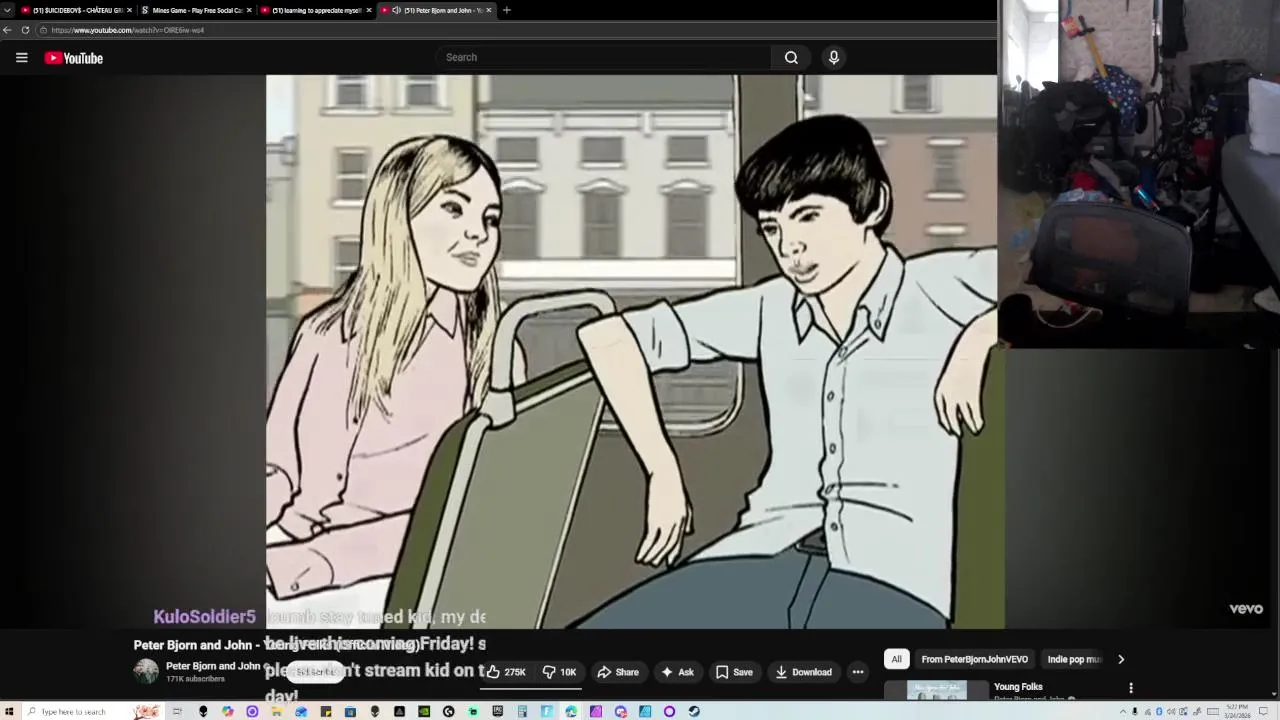Reload the page

click(25, 30)
